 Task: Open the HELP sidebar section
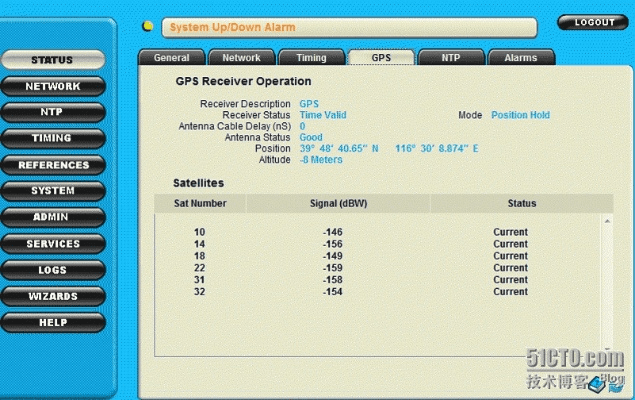(x=52, y=323)
